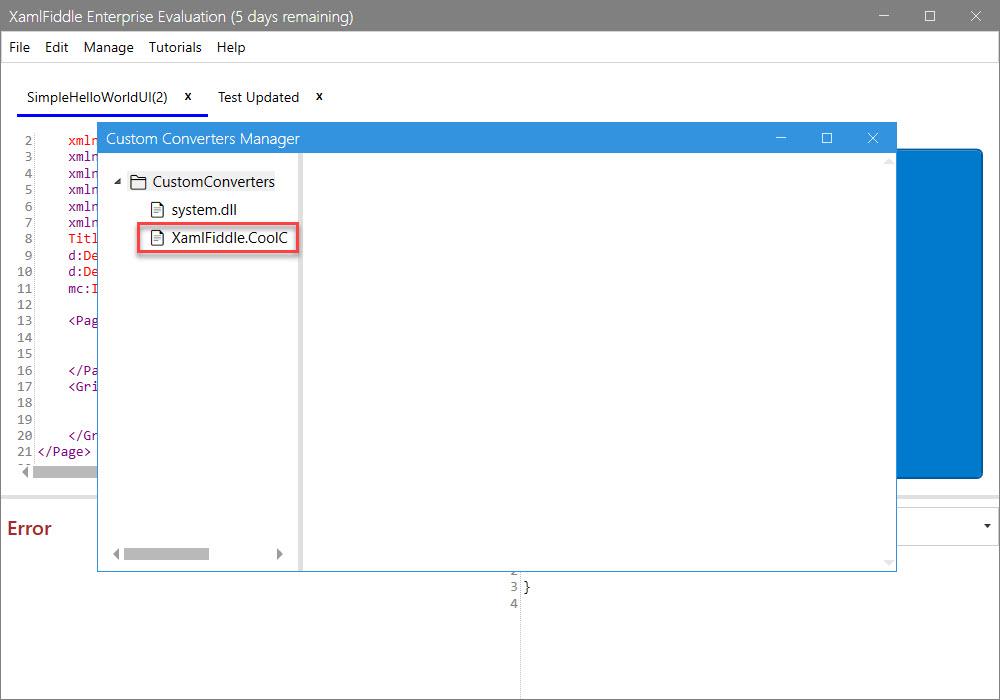Click line number 13 in the XAML editor
1000x700 pixels.
tap(24, 321)
